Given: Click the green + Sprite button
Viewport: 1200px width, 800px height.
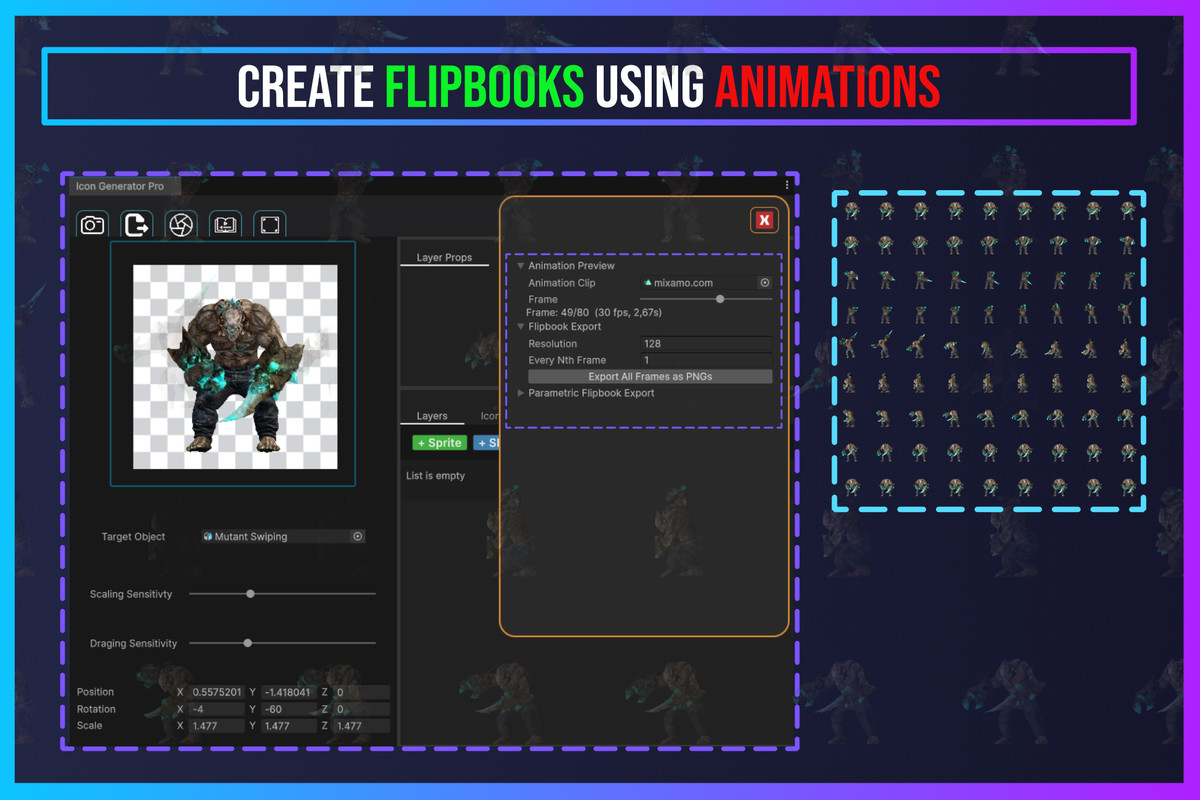Looking at the screenshot, I should 439,442.
